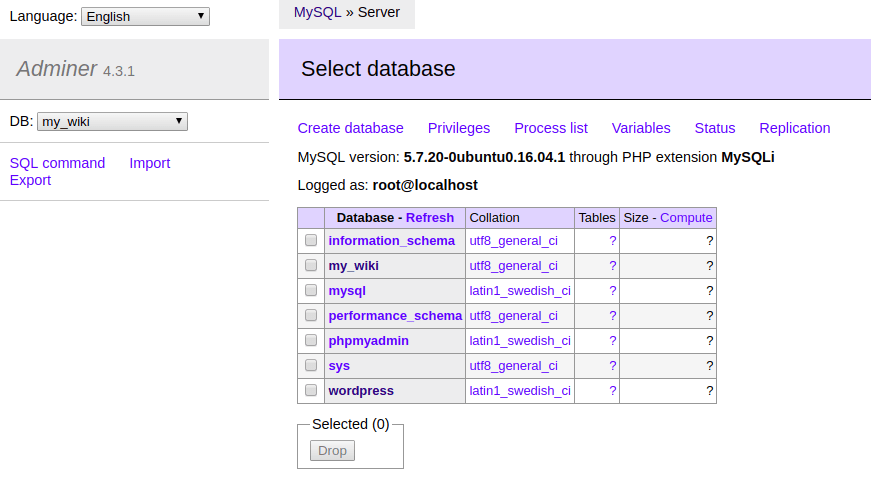Open the my_wiki database link
Screen dimensions: 871x486
(354, 265)
